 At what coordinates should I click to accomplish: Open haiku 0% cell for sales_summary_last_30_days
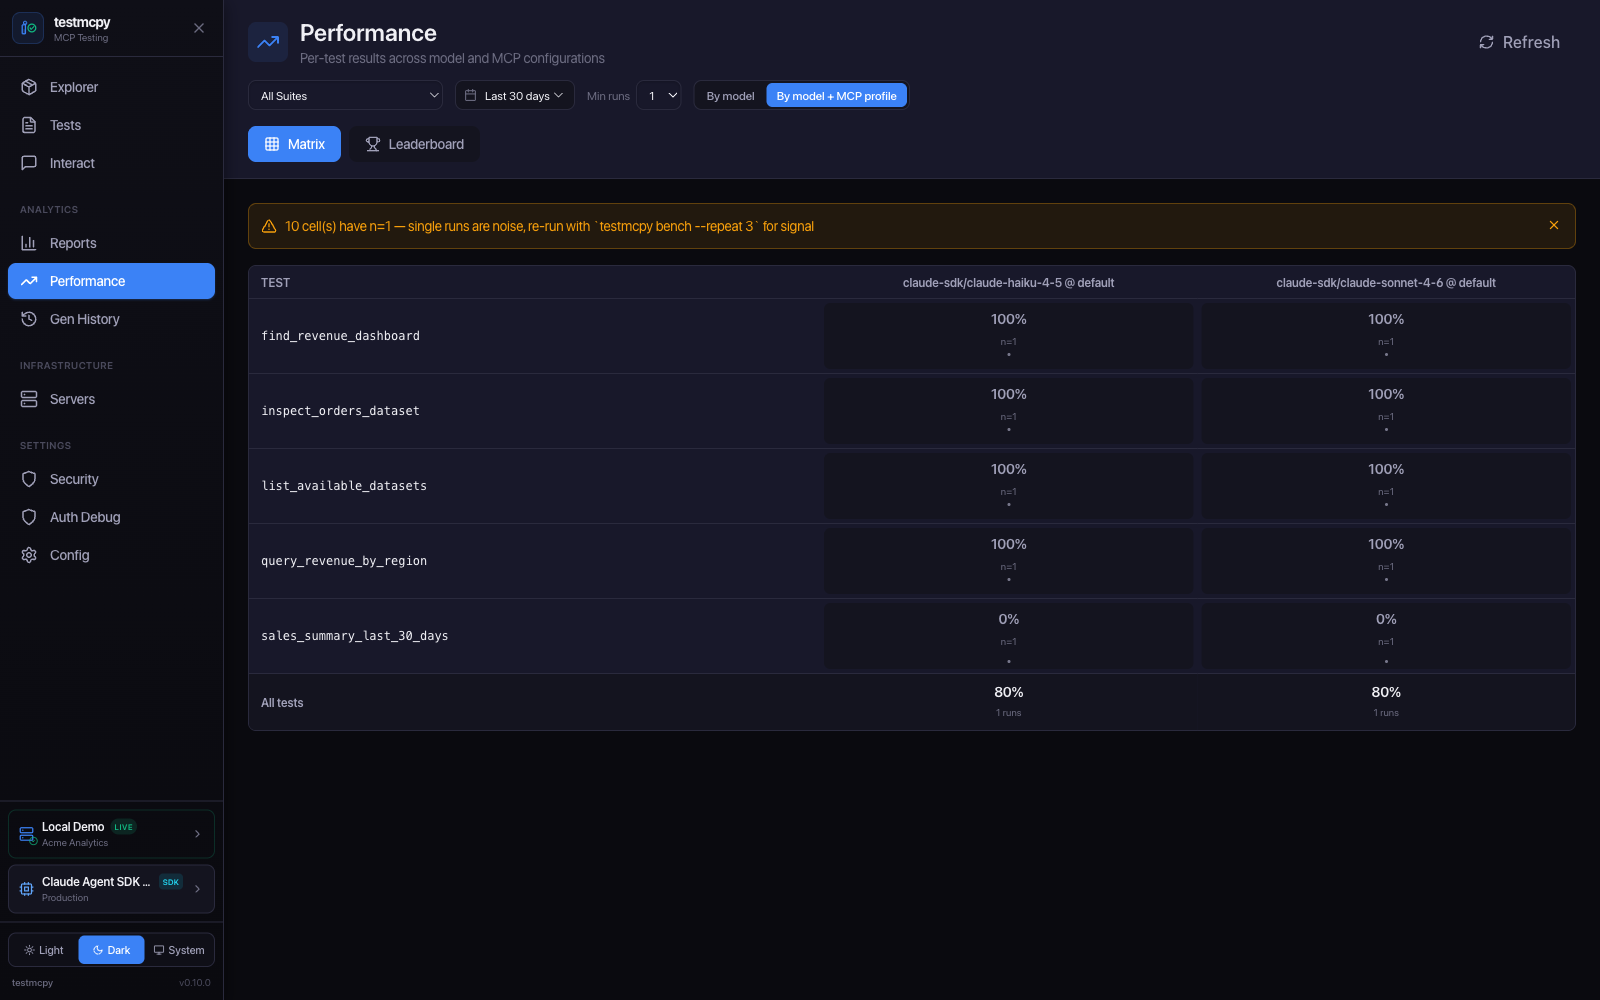pos(1009,636)
